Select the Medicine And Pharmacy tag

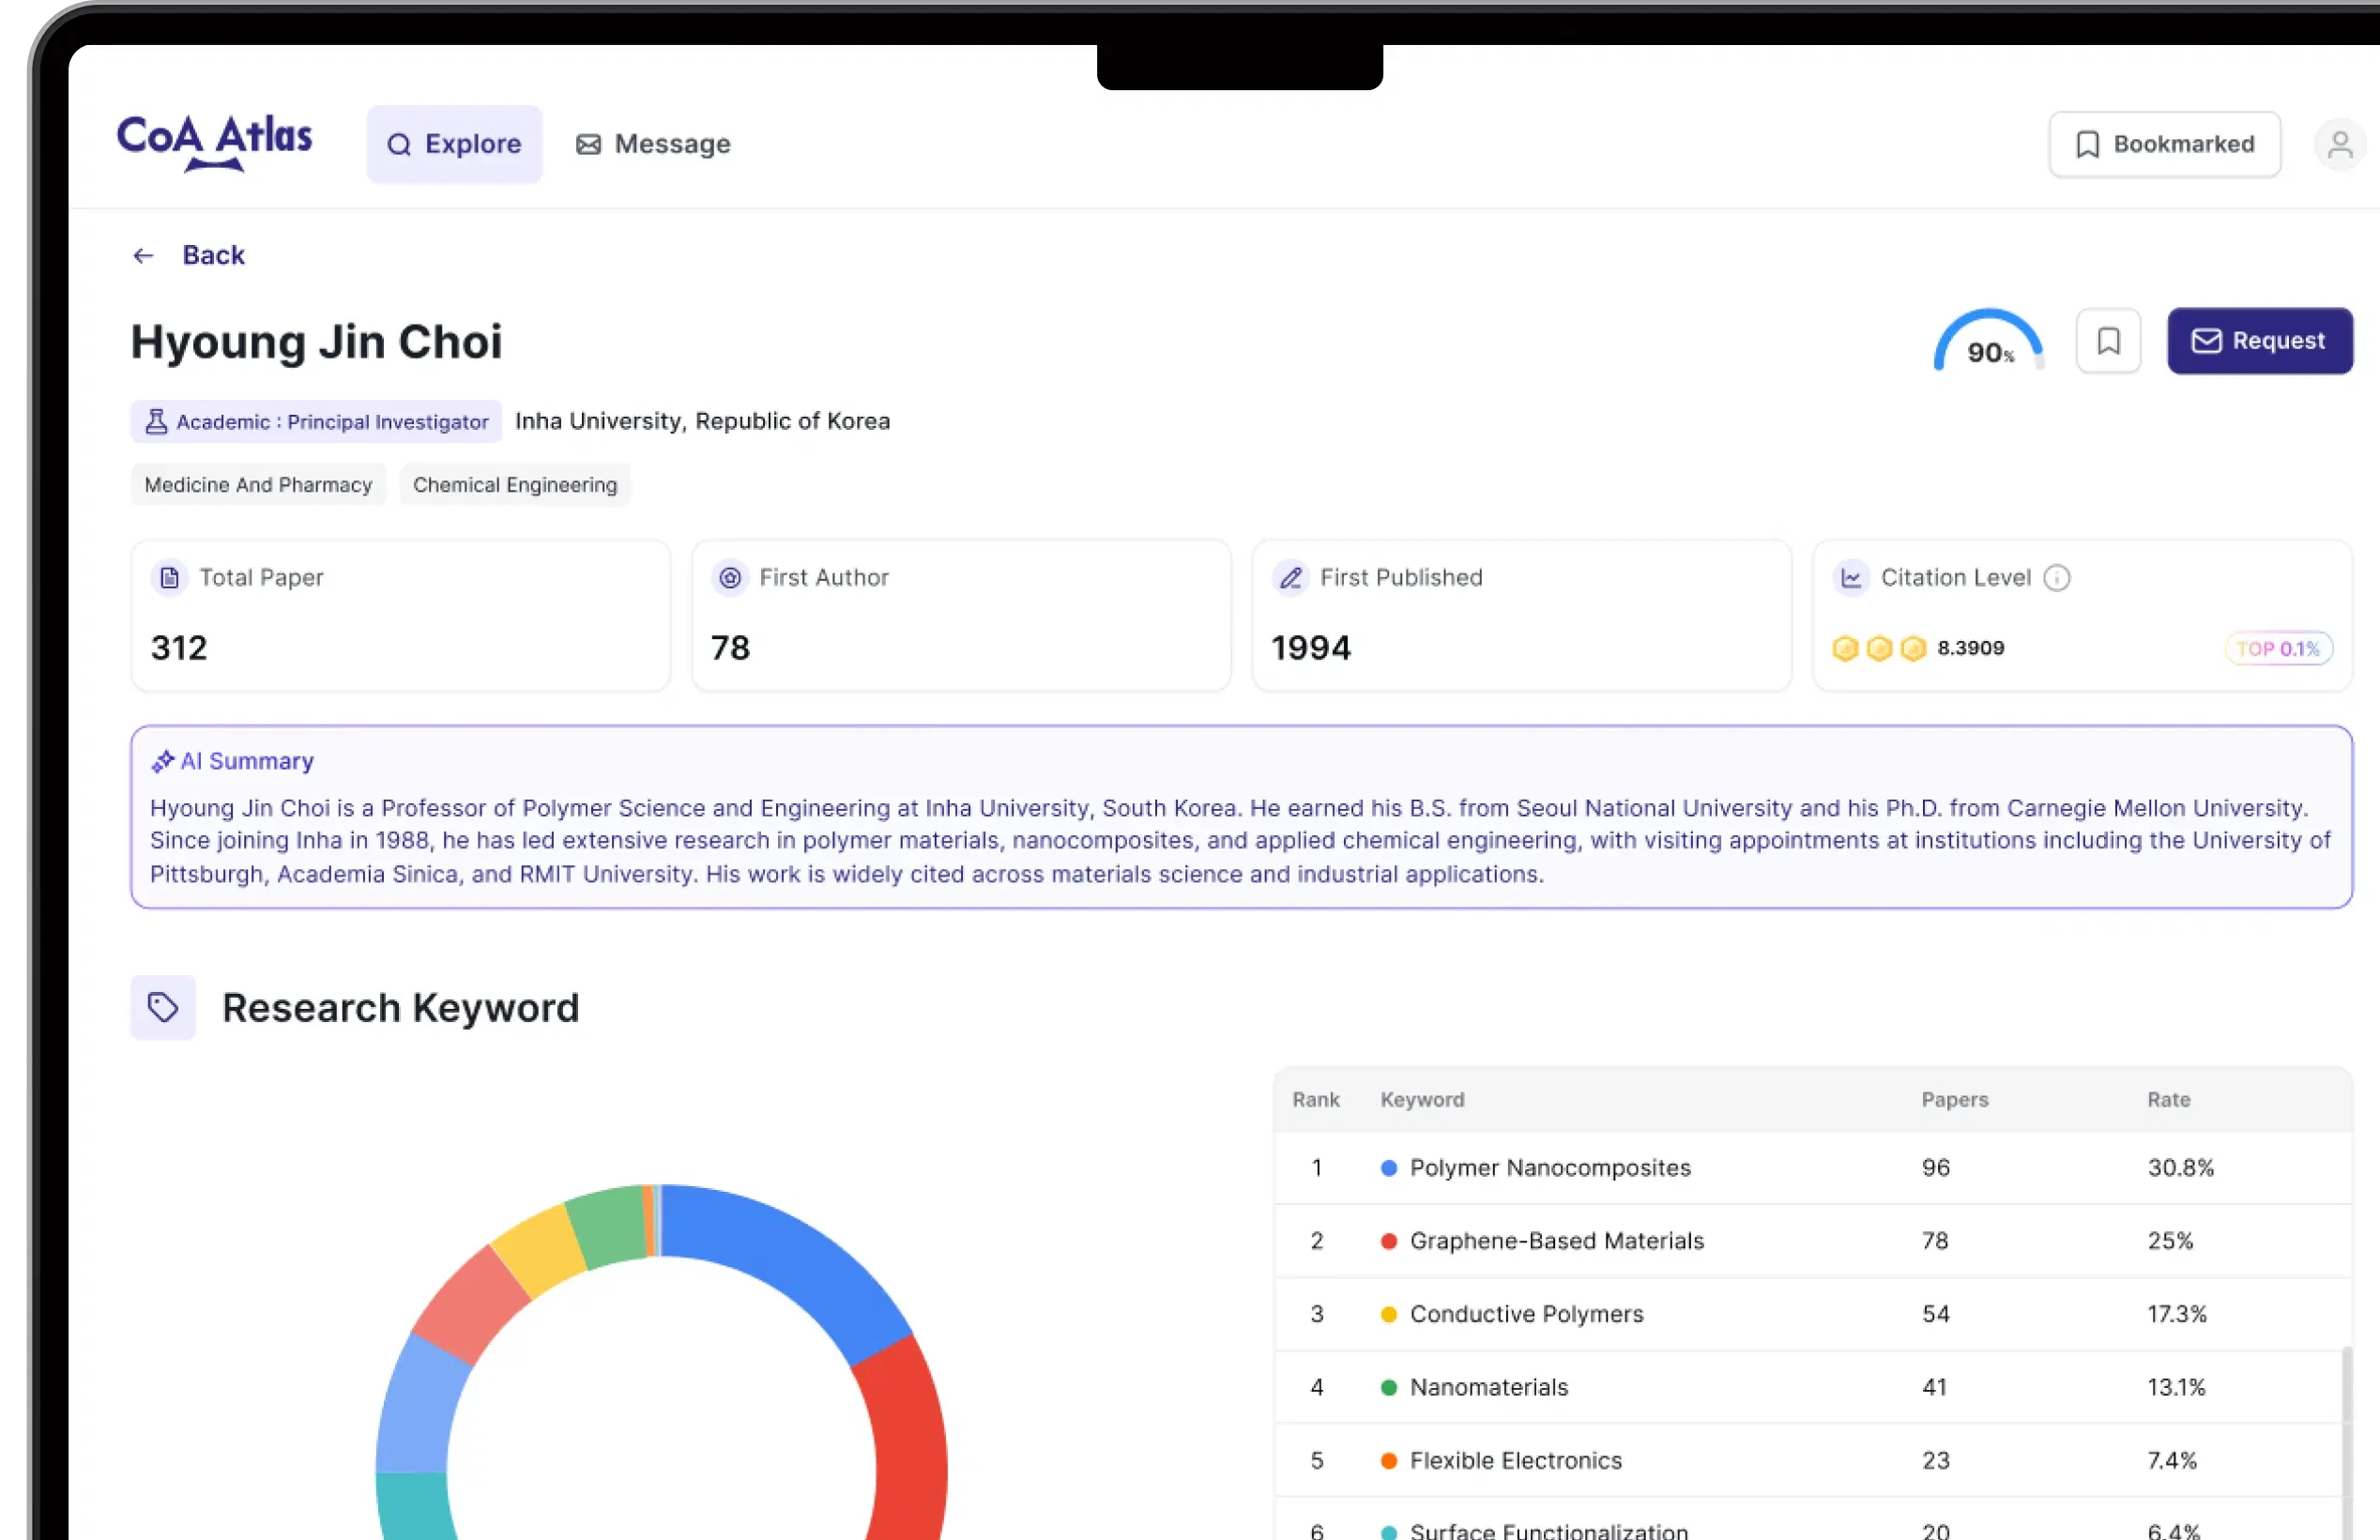pos(258,484)
